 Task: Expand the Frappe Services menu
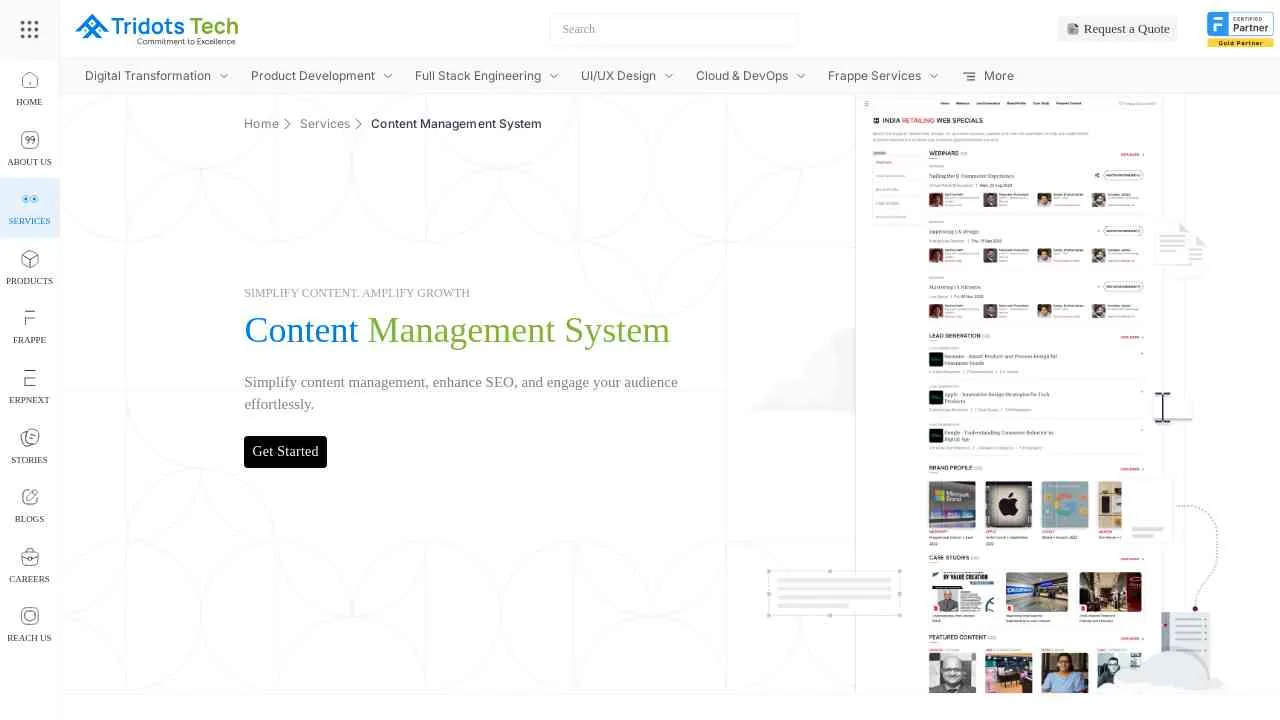click(884, 76)
